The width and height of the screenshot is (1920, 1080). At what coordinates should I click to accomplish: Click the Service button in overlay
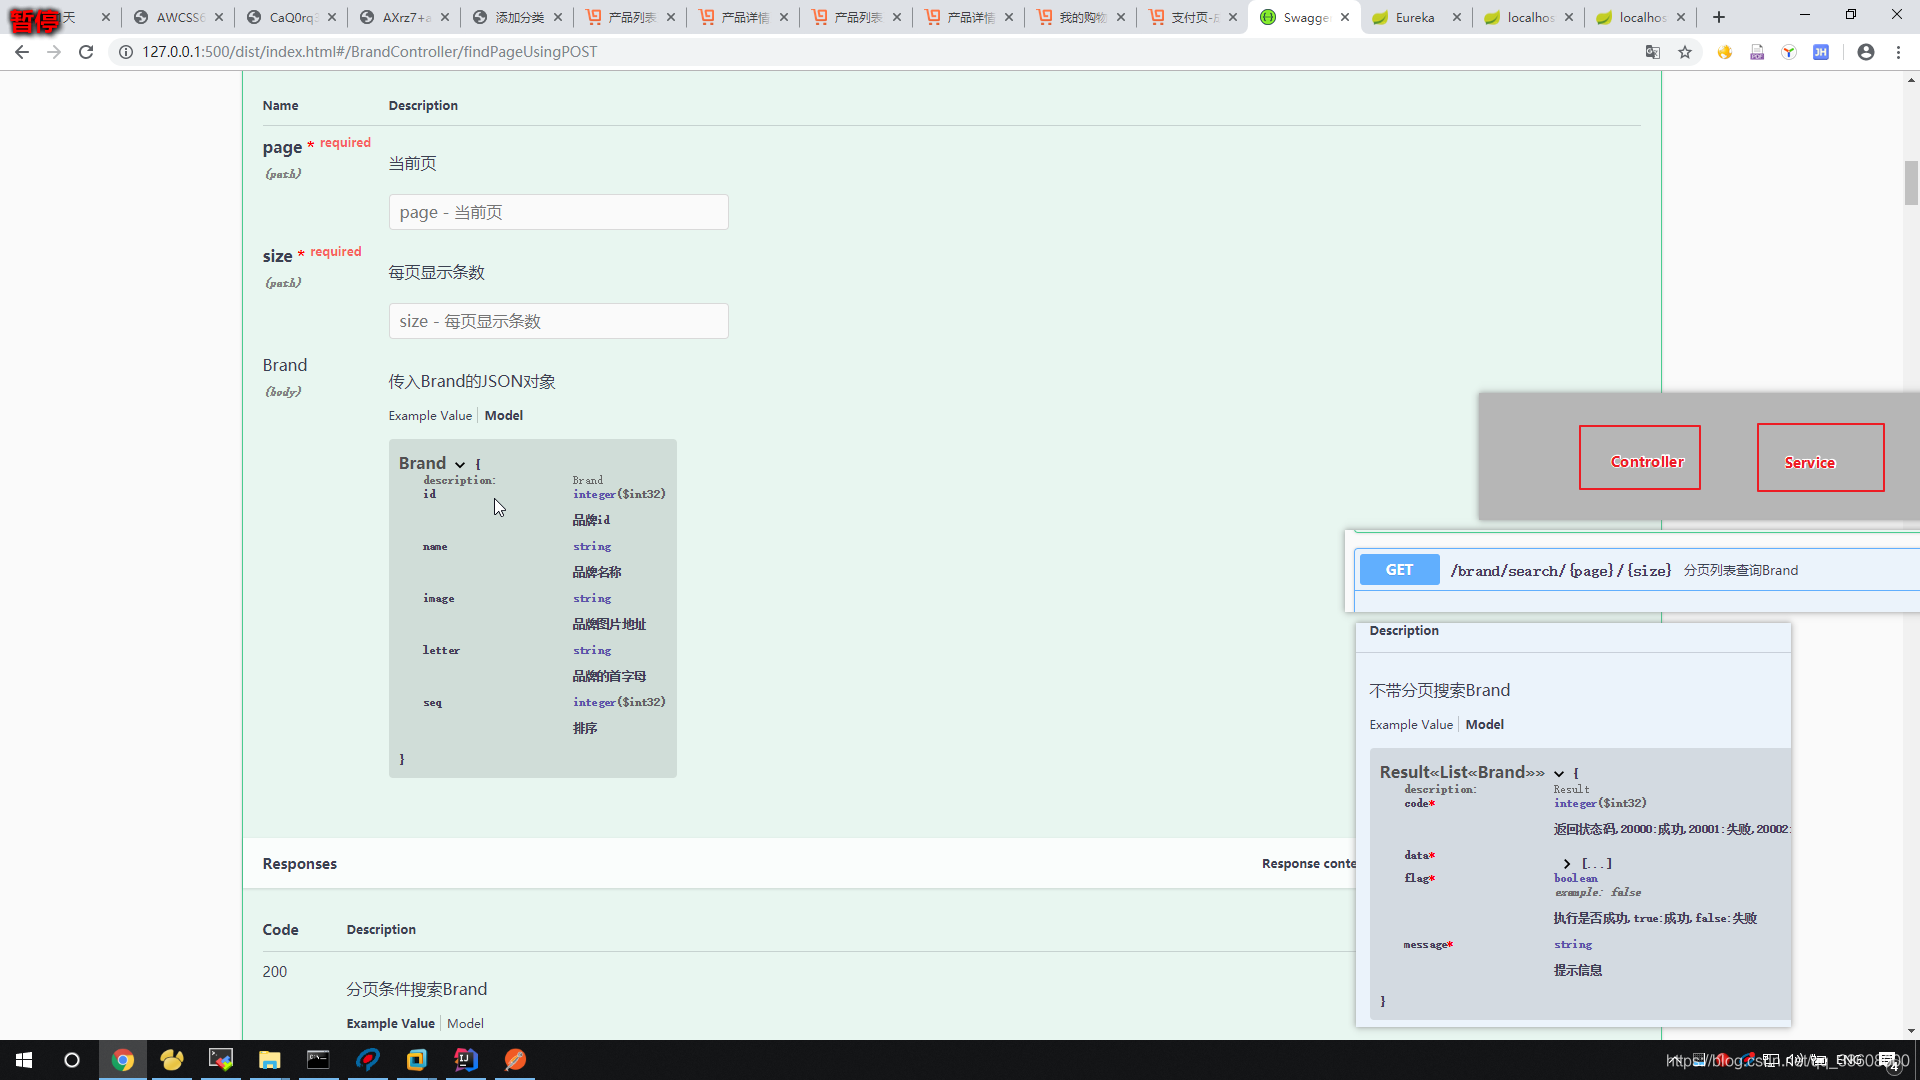pos(1811,462)
